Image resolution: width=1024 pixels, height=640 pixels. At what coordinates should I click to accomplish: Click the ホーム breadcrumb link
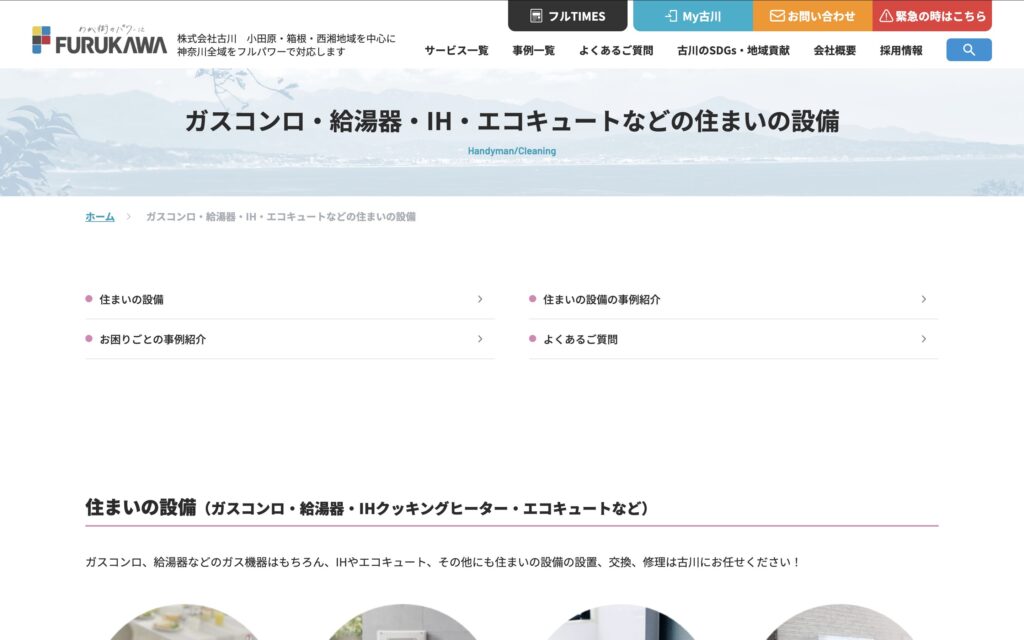coord(100,216)
